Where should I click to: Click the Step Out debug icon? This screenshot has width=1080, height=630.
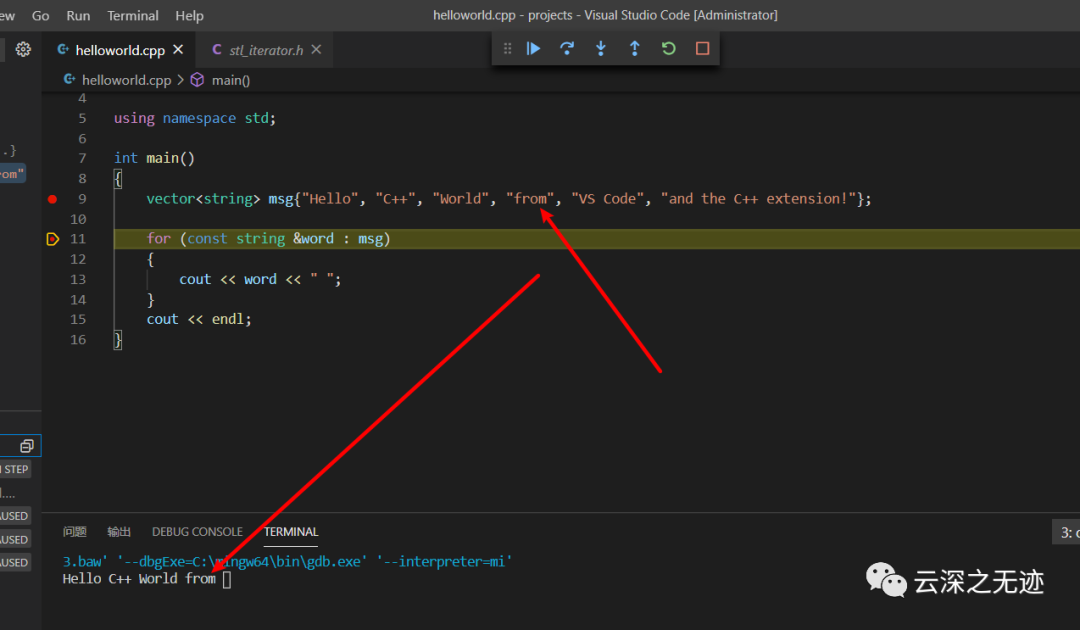(x=634, y=49)
